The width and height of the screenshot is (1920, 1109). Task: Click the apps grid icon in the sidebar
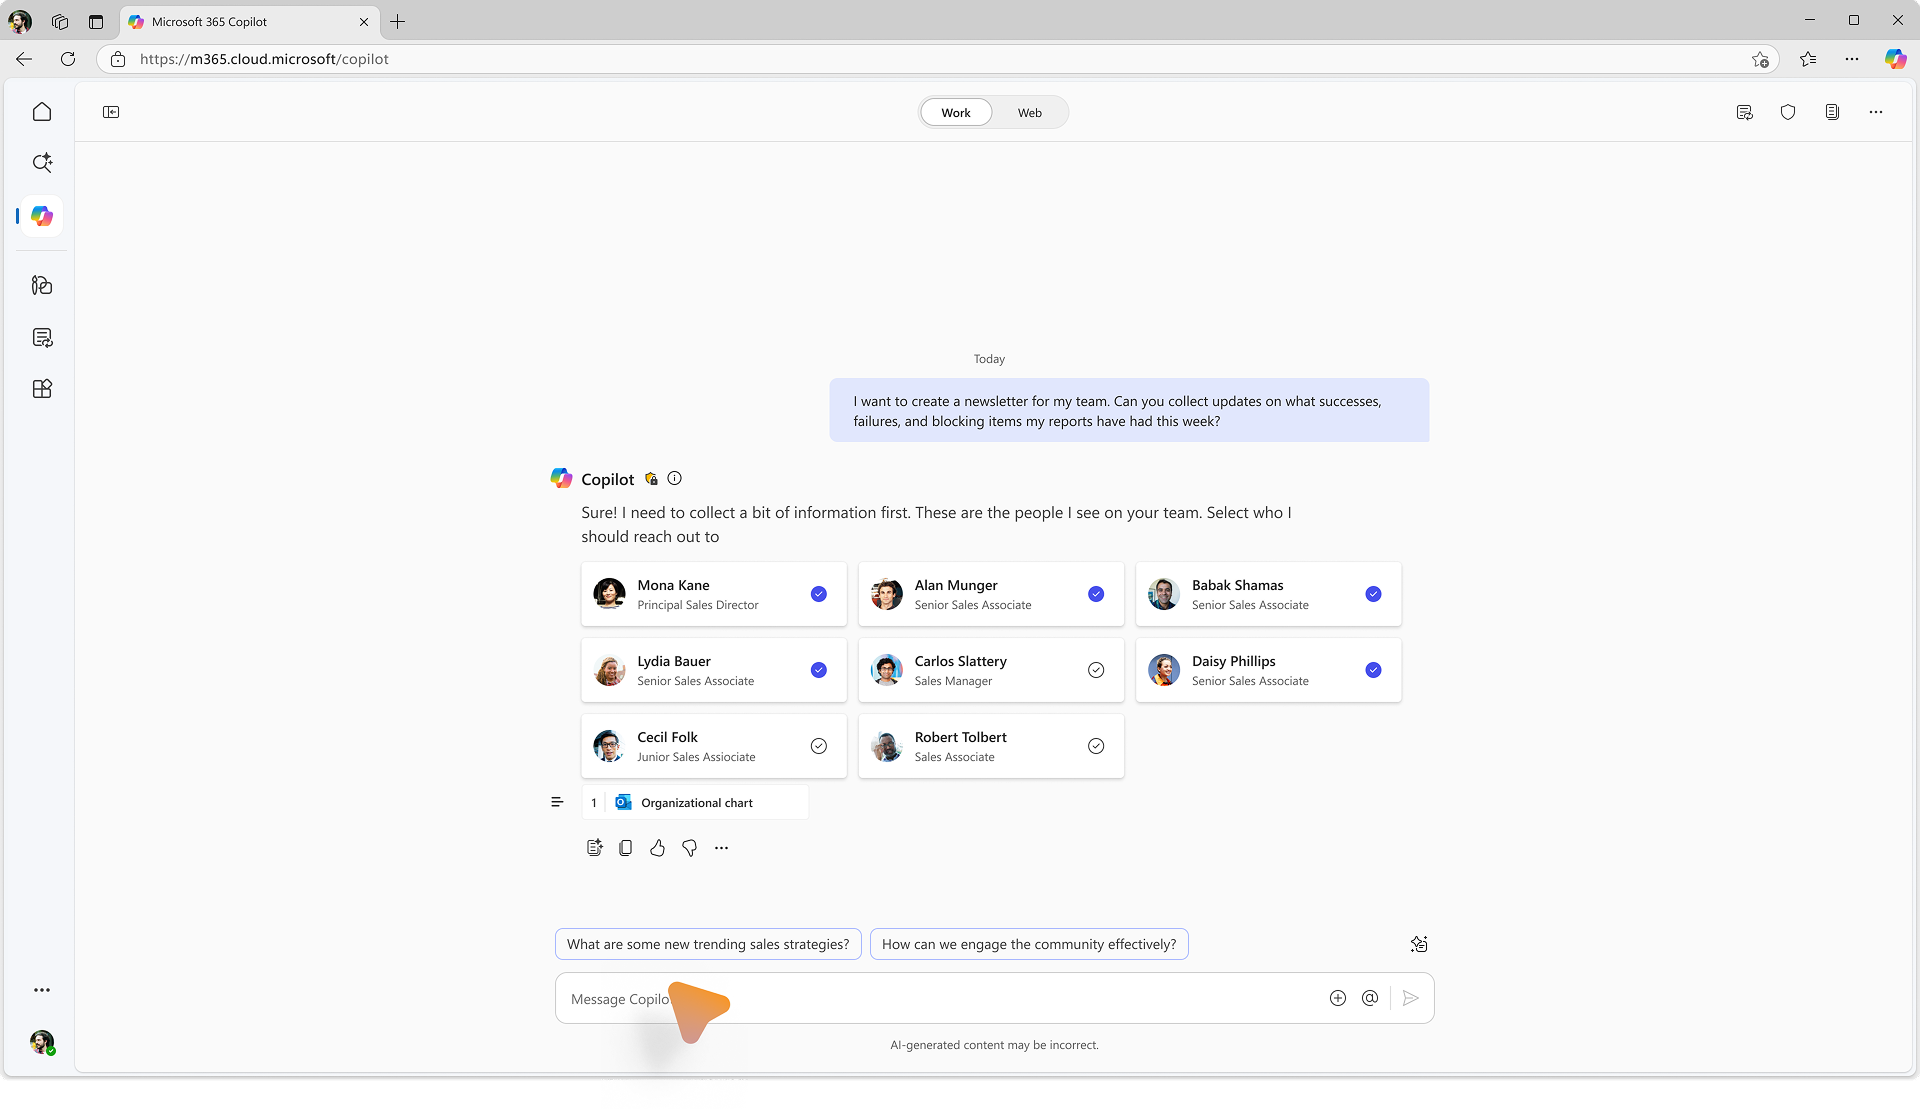(x=42, y=389)
